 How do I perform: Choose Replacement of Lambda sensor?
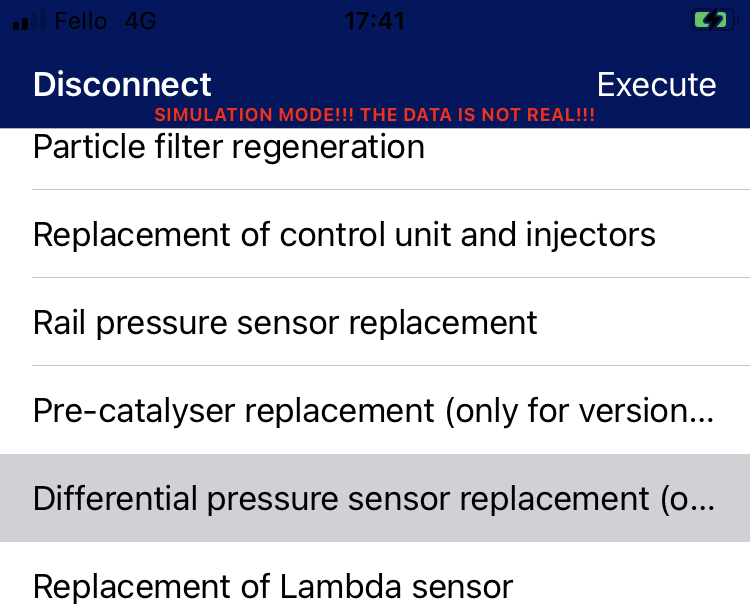(375, 574)
